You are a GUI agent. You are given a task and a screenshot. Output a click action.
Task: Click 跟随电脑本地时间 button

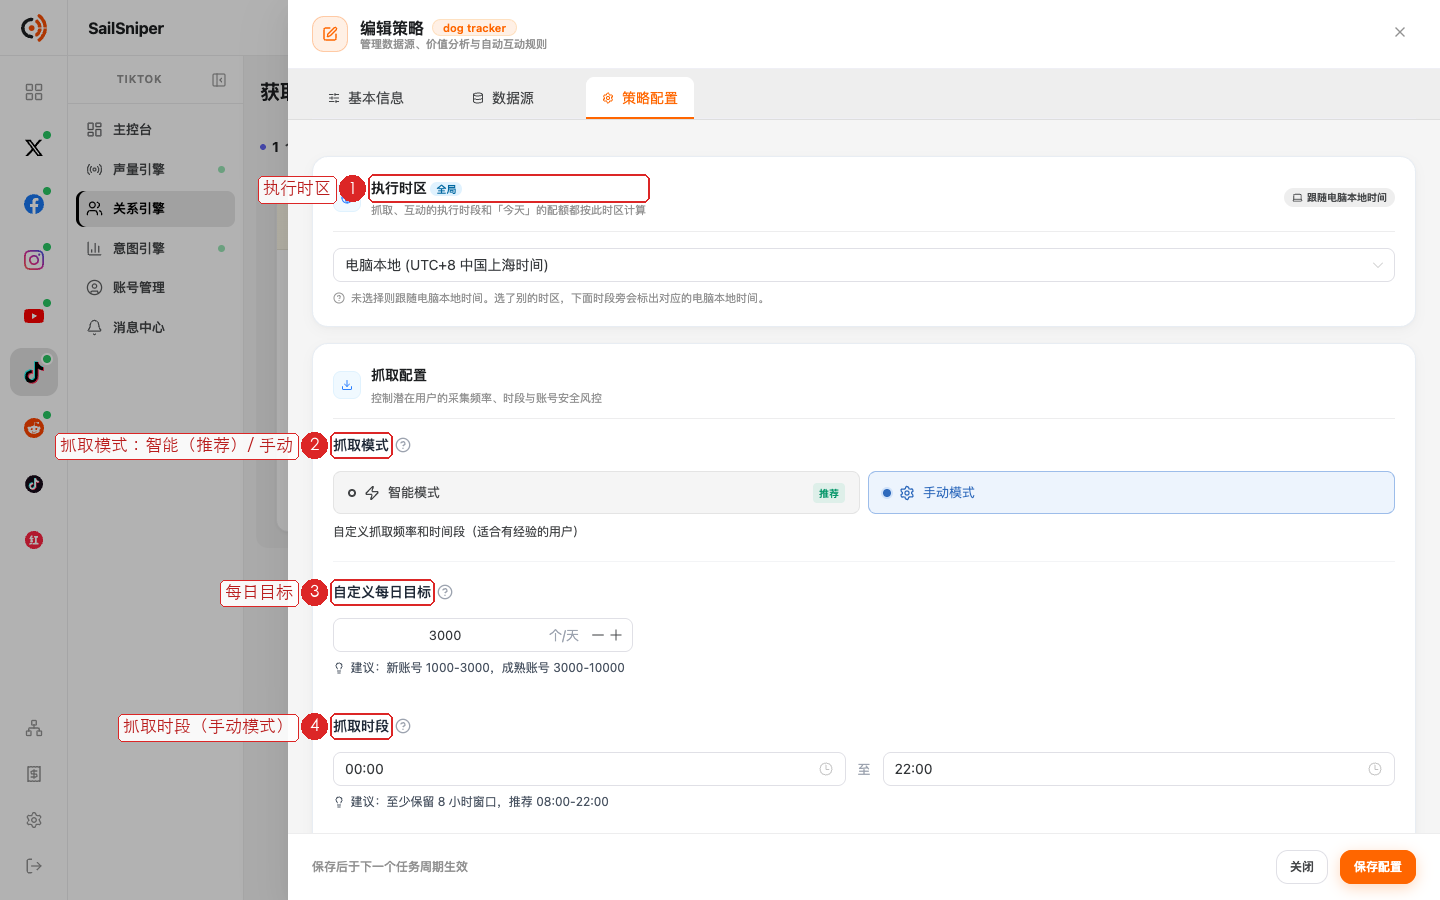point(1339,198)
